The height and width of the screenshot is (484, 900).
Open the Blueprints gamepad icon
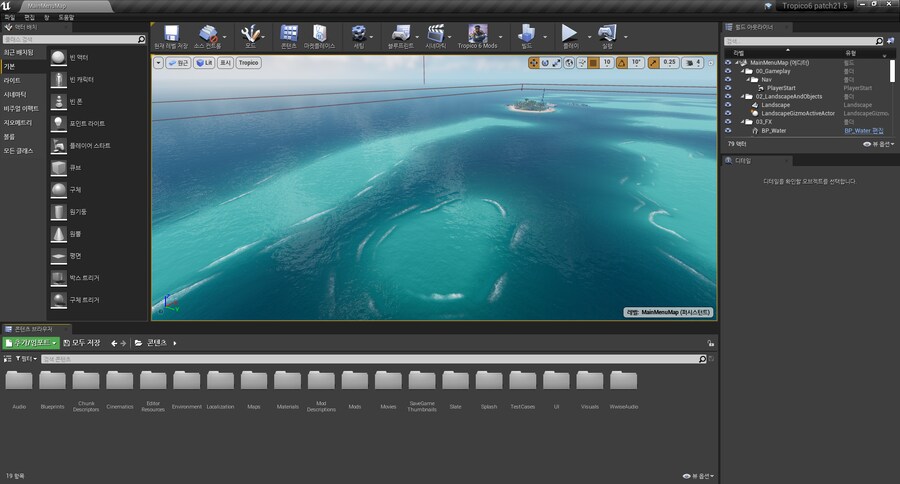pos(400,34)
